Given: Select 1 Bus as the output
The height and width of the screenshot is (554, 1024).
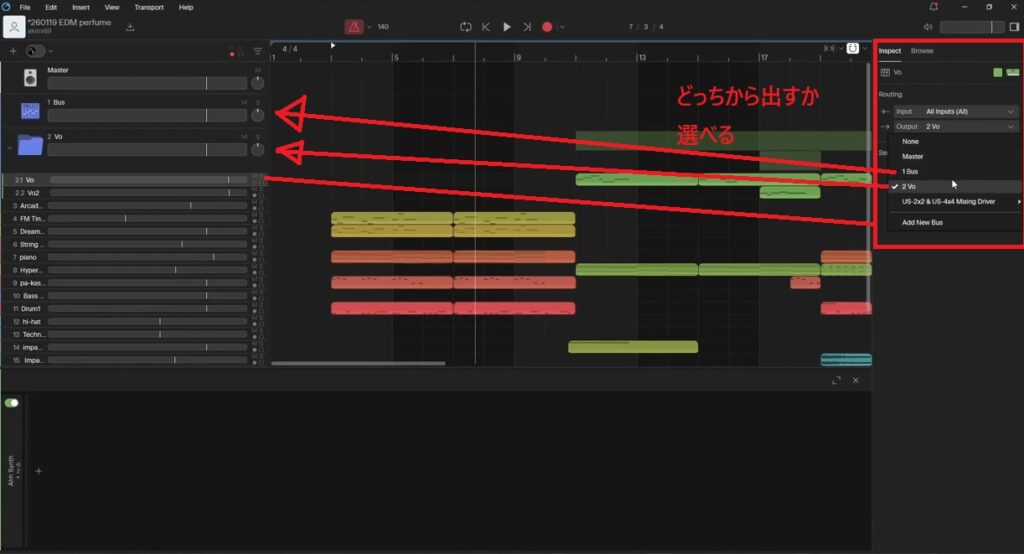Looking at the screenshot, I should pos(911,171).
